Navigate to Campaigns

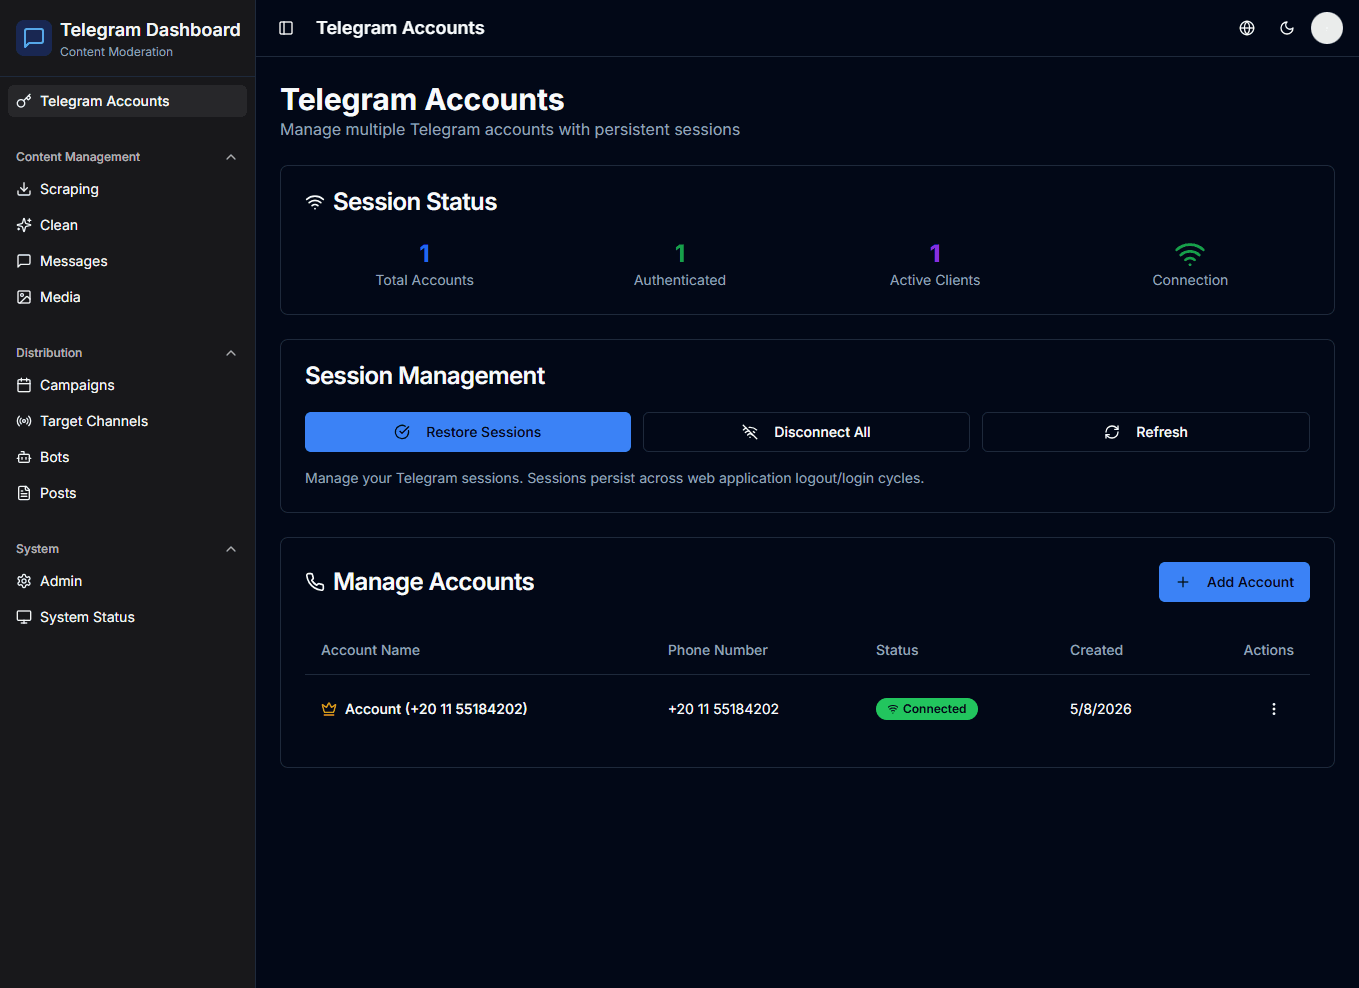pos(127,385)
